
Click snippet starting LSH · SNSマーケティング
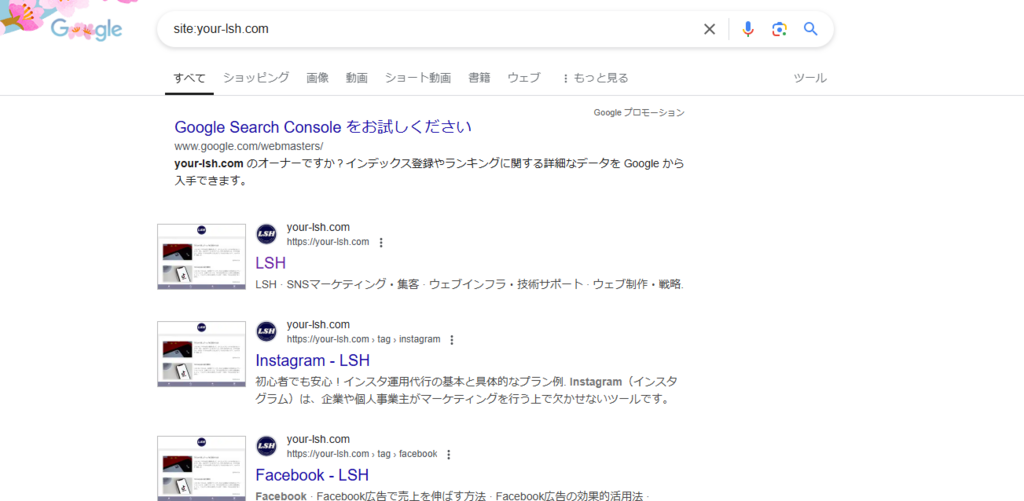click(x=470, y=285)
